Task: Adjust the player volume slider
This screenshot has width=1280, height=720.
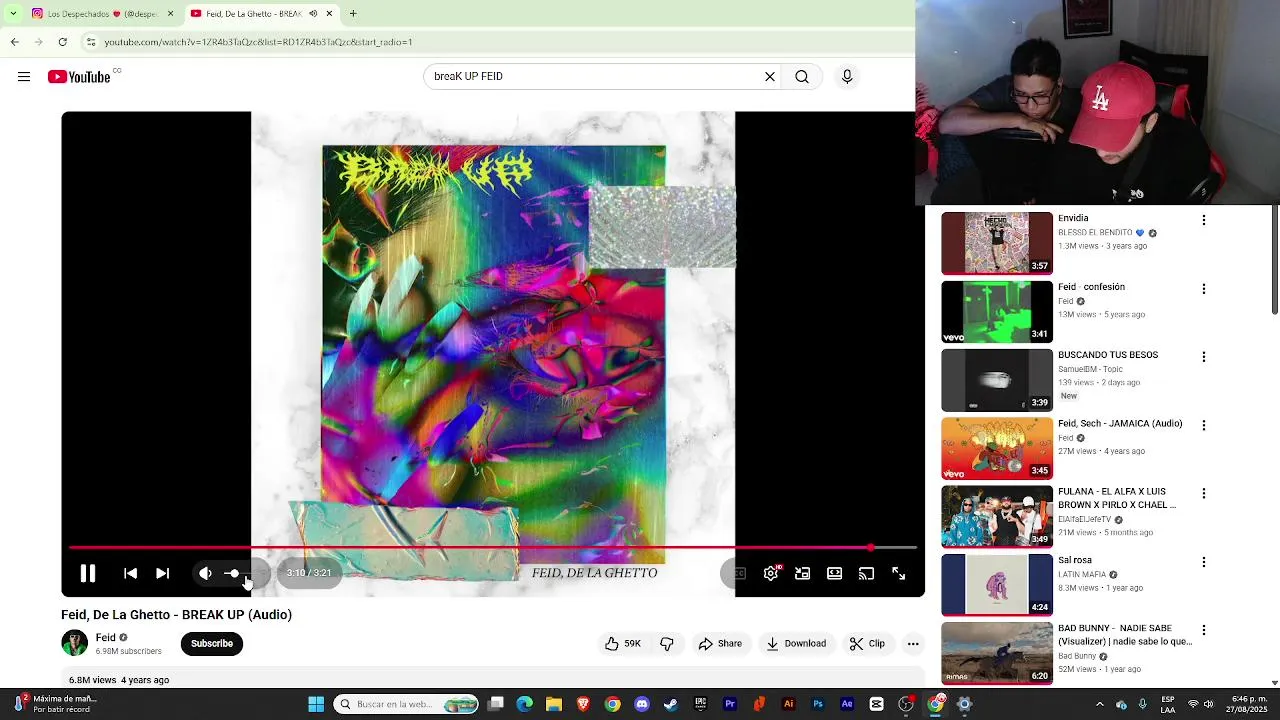Action: click(x=245, y=573)
